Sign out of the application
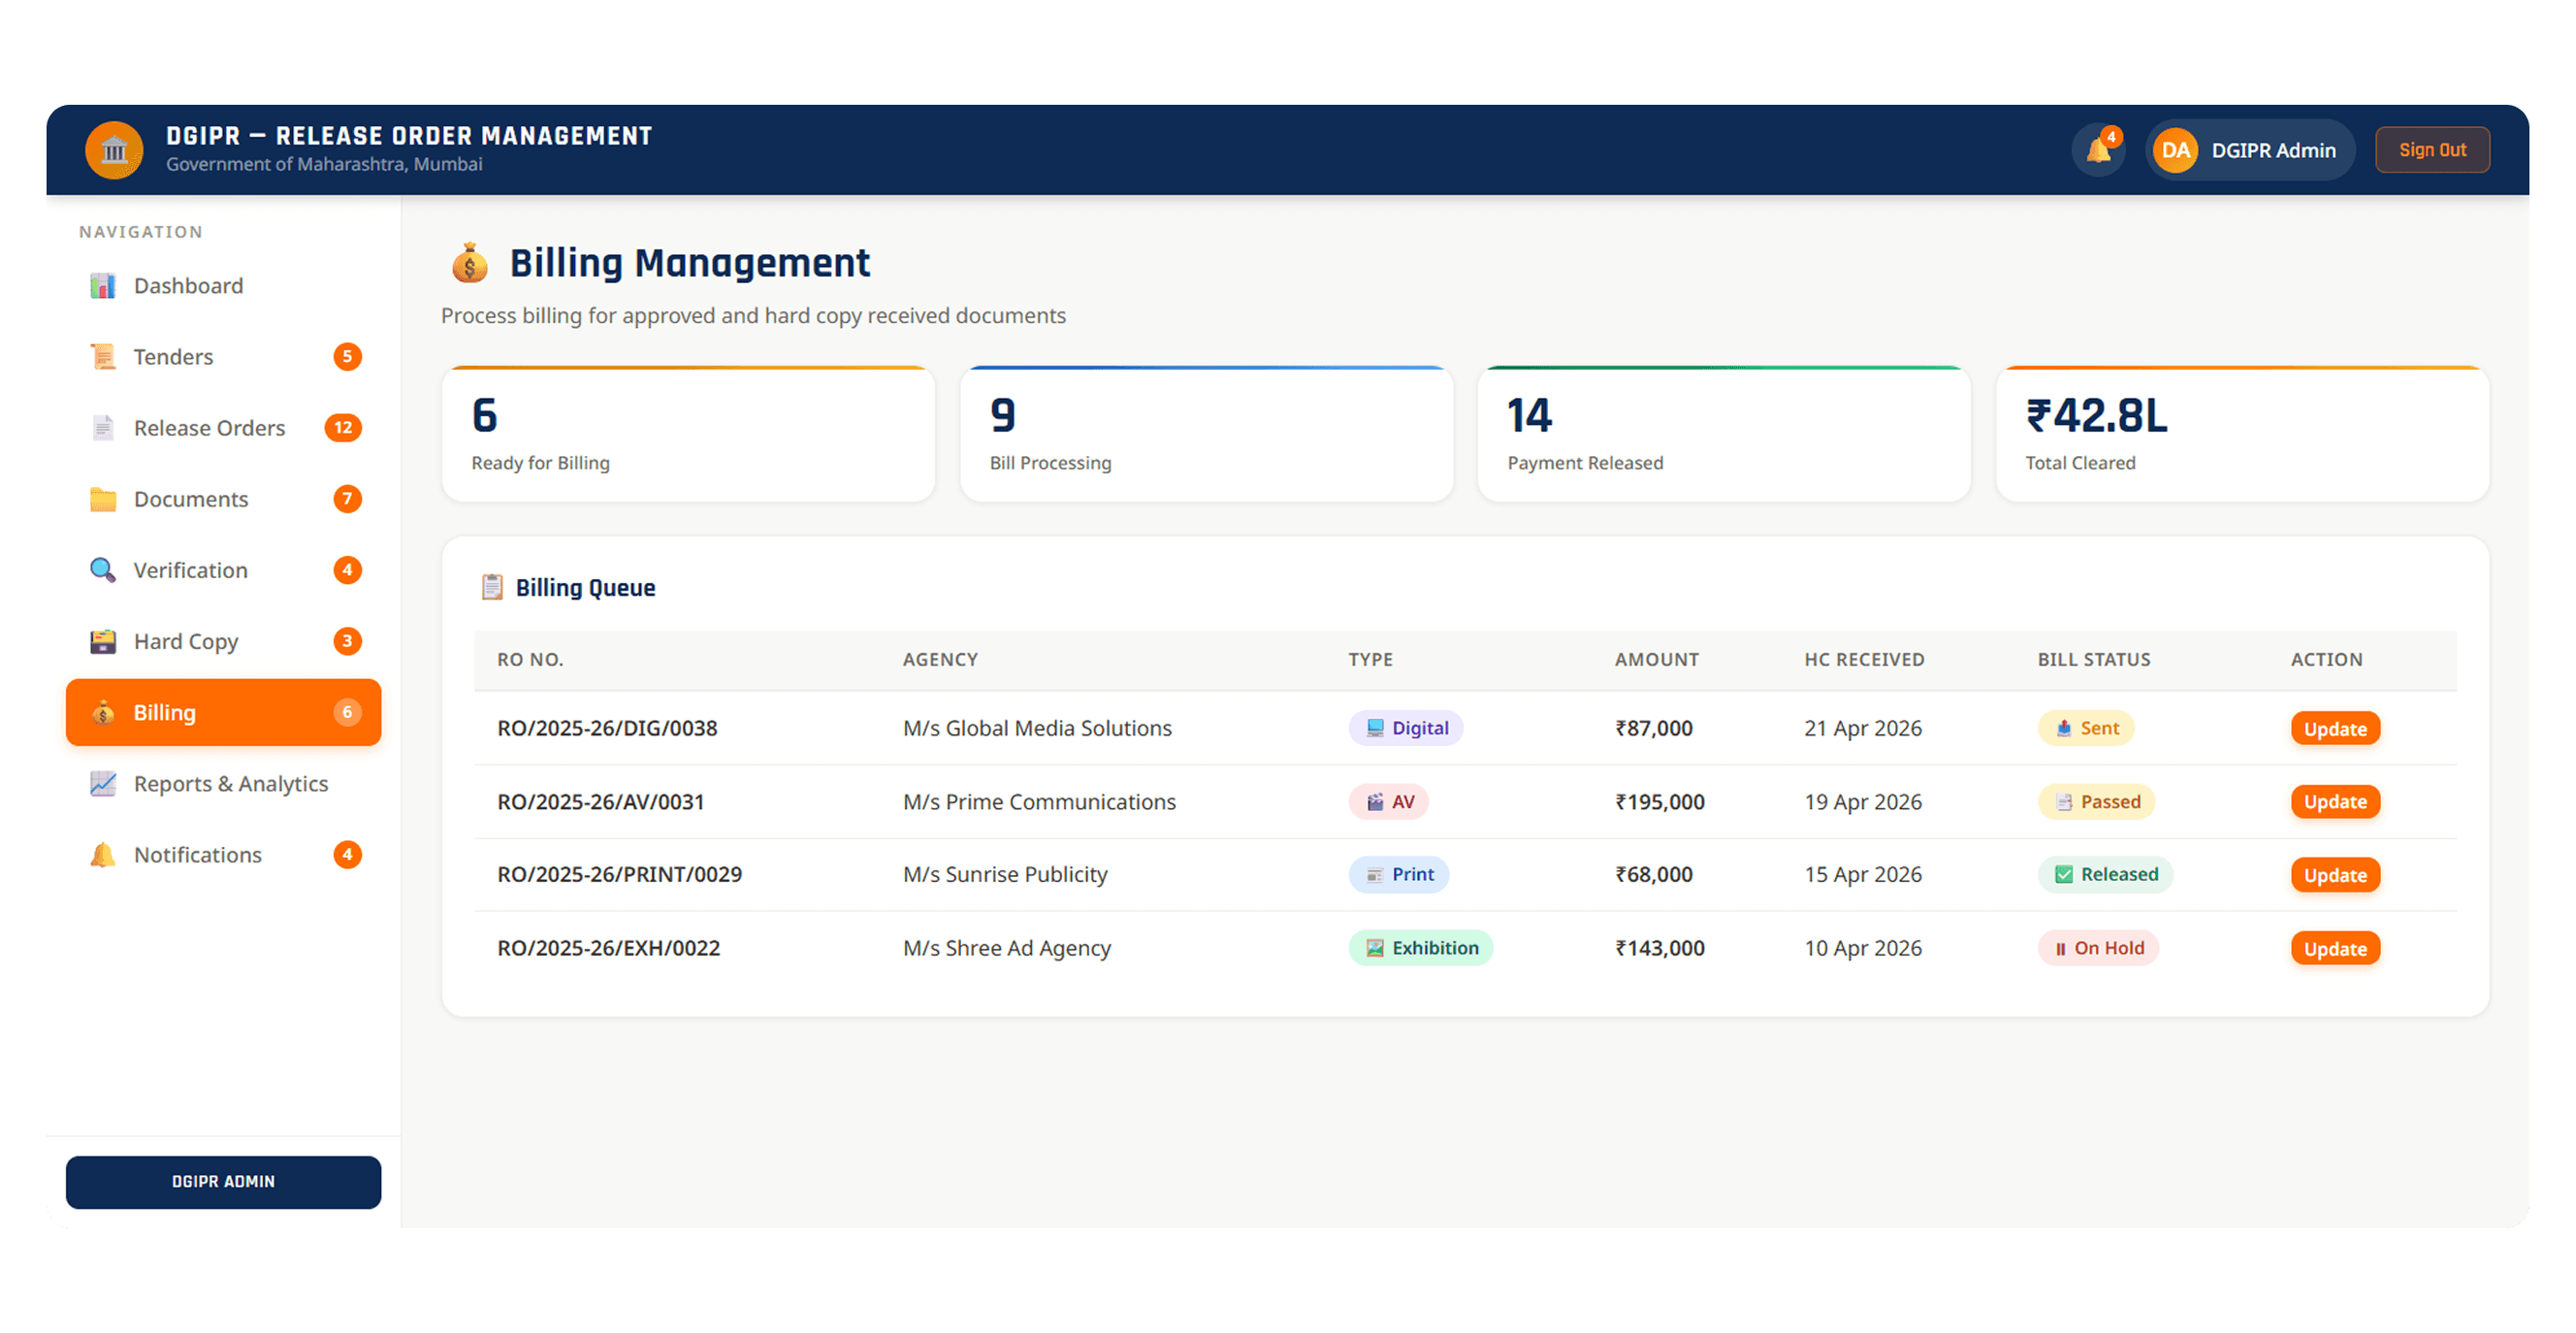2576x1333 pixels. [2432, 150]
